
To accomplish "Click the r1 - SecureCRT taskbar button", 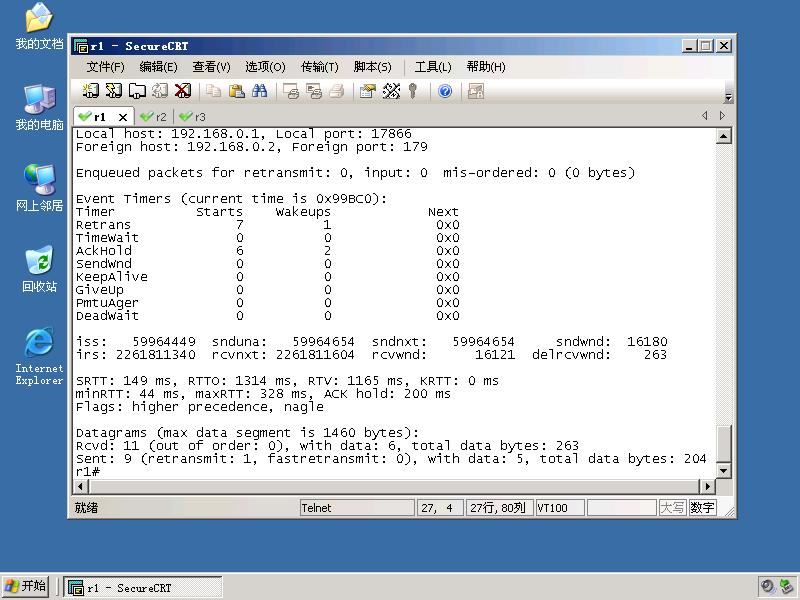I will pos(143,587).
